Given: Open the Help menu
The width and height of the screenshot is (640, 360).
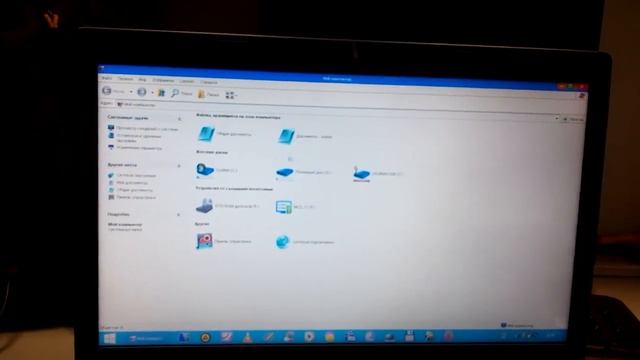Looking at the screenshot, I should 209,82.
